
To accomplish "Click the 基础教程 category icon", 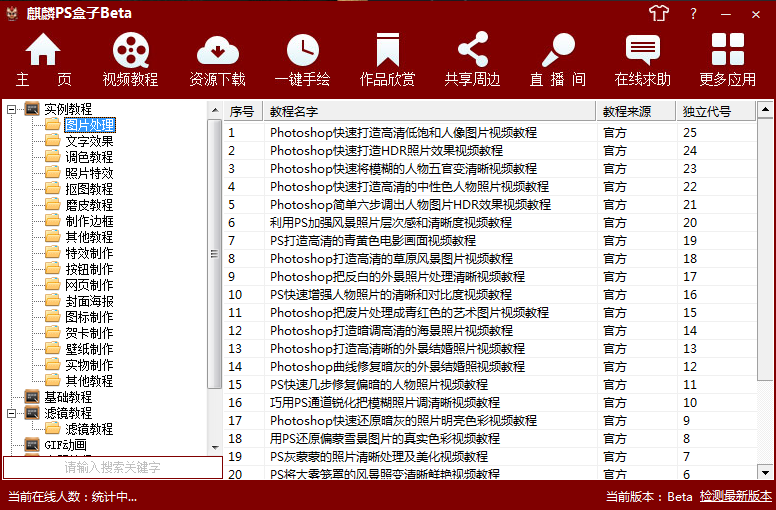I will 32,396.
